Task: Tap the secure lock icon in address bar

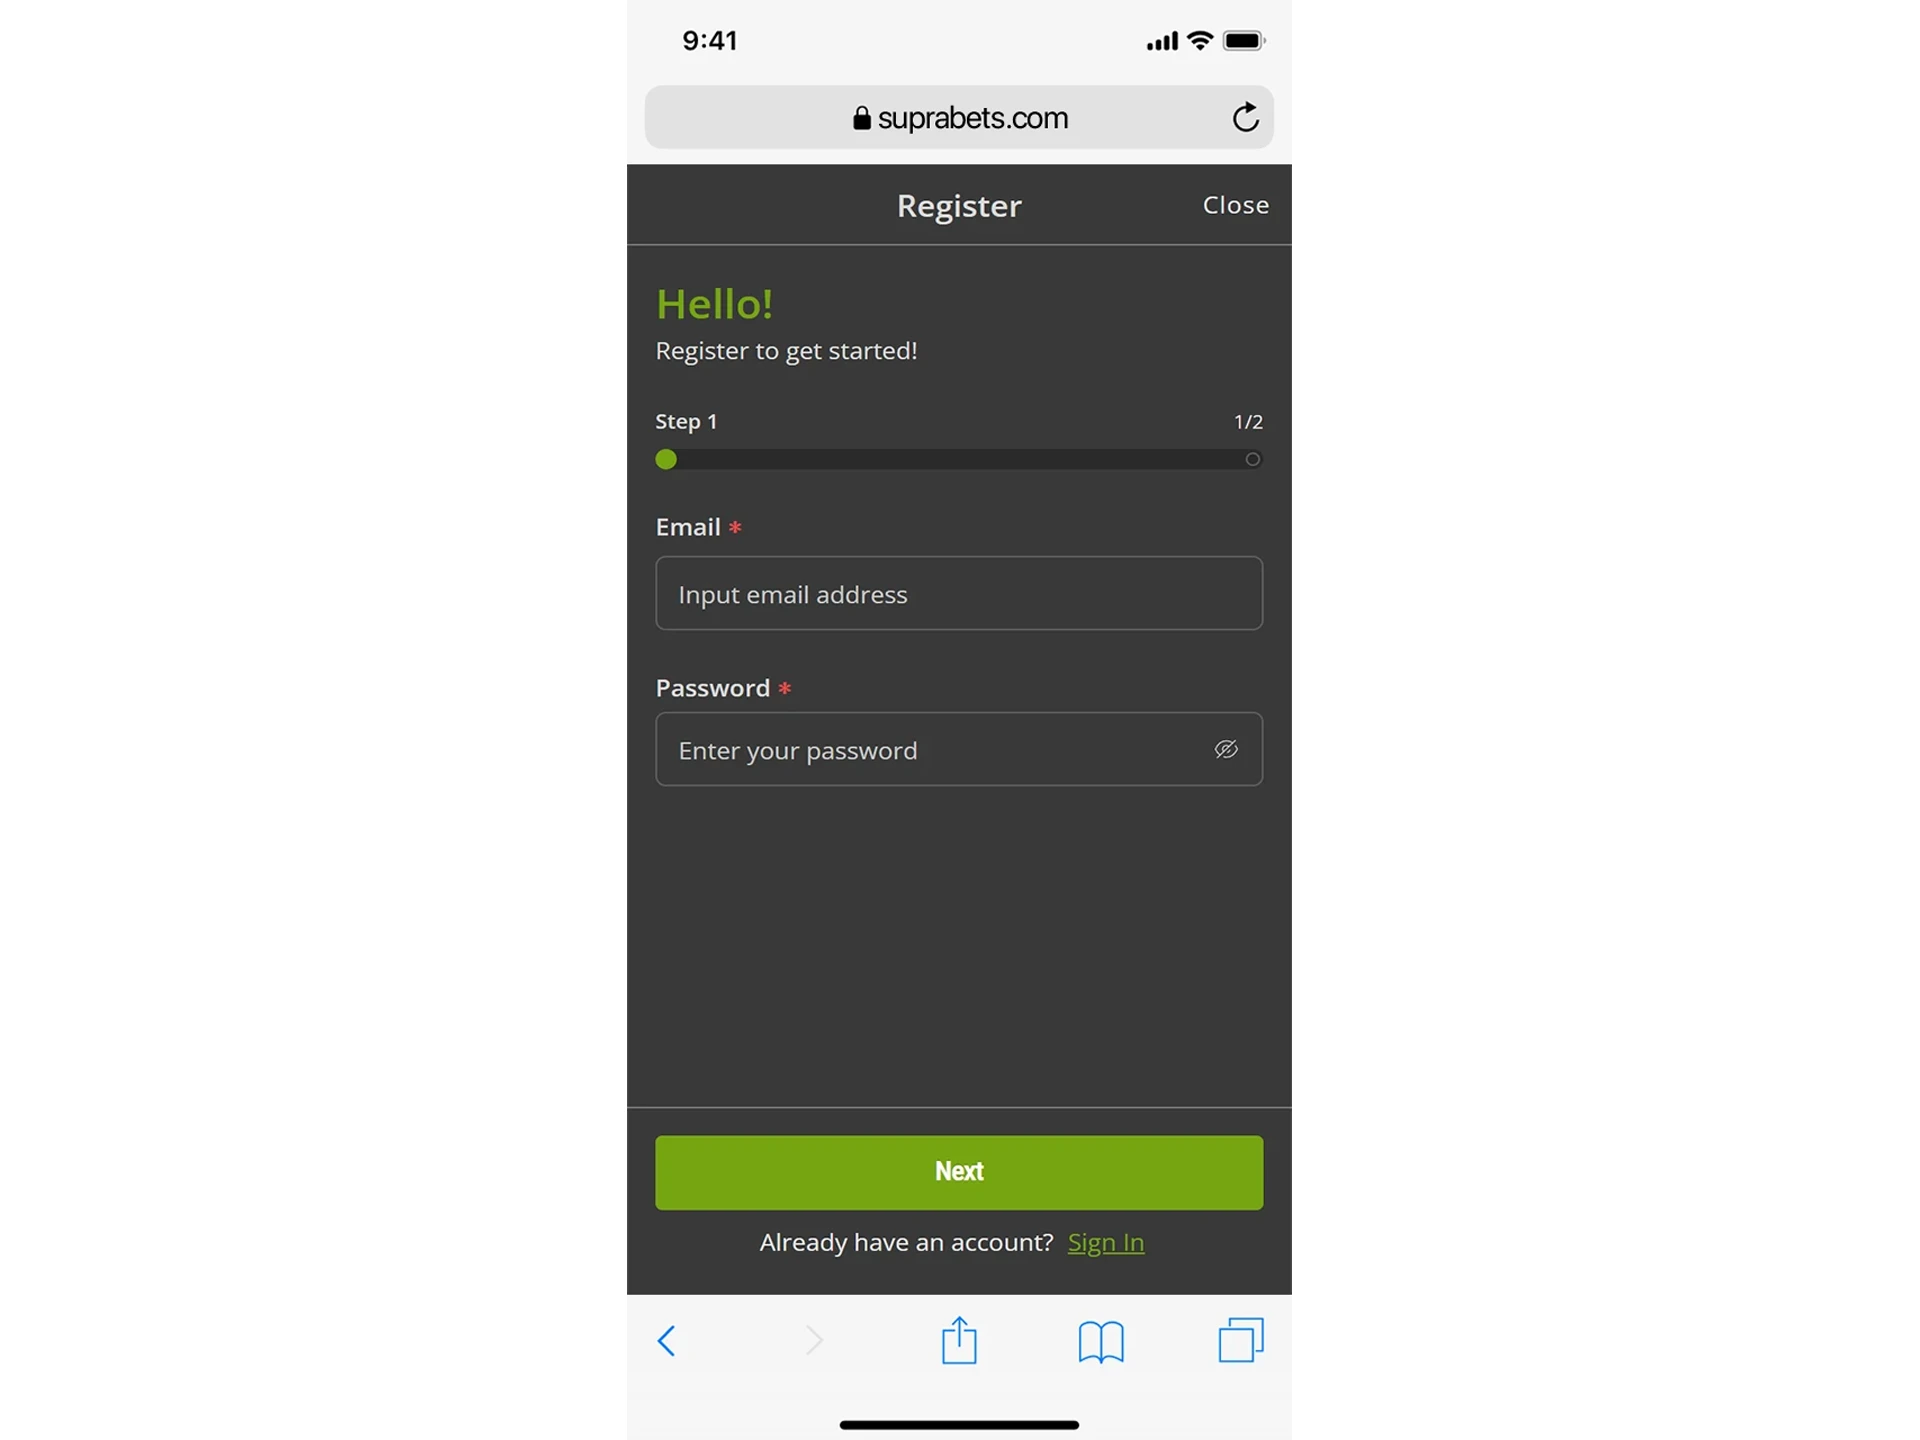Action: tap(859, 118)
